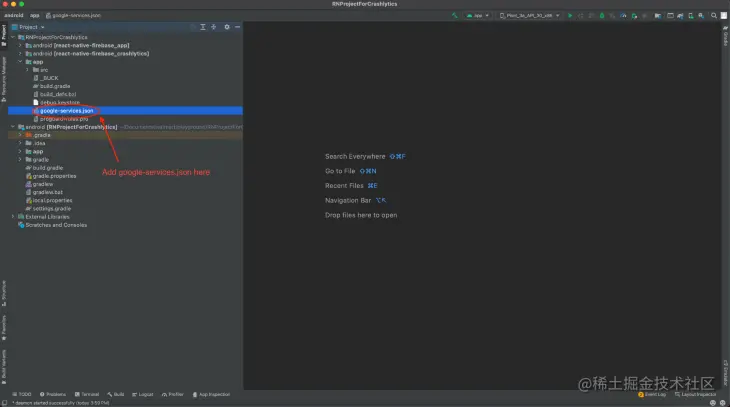Open the SDK Manager toolbar icon
Image resolution: width=730 pixels, height=407 pixels.
[701, 15]
